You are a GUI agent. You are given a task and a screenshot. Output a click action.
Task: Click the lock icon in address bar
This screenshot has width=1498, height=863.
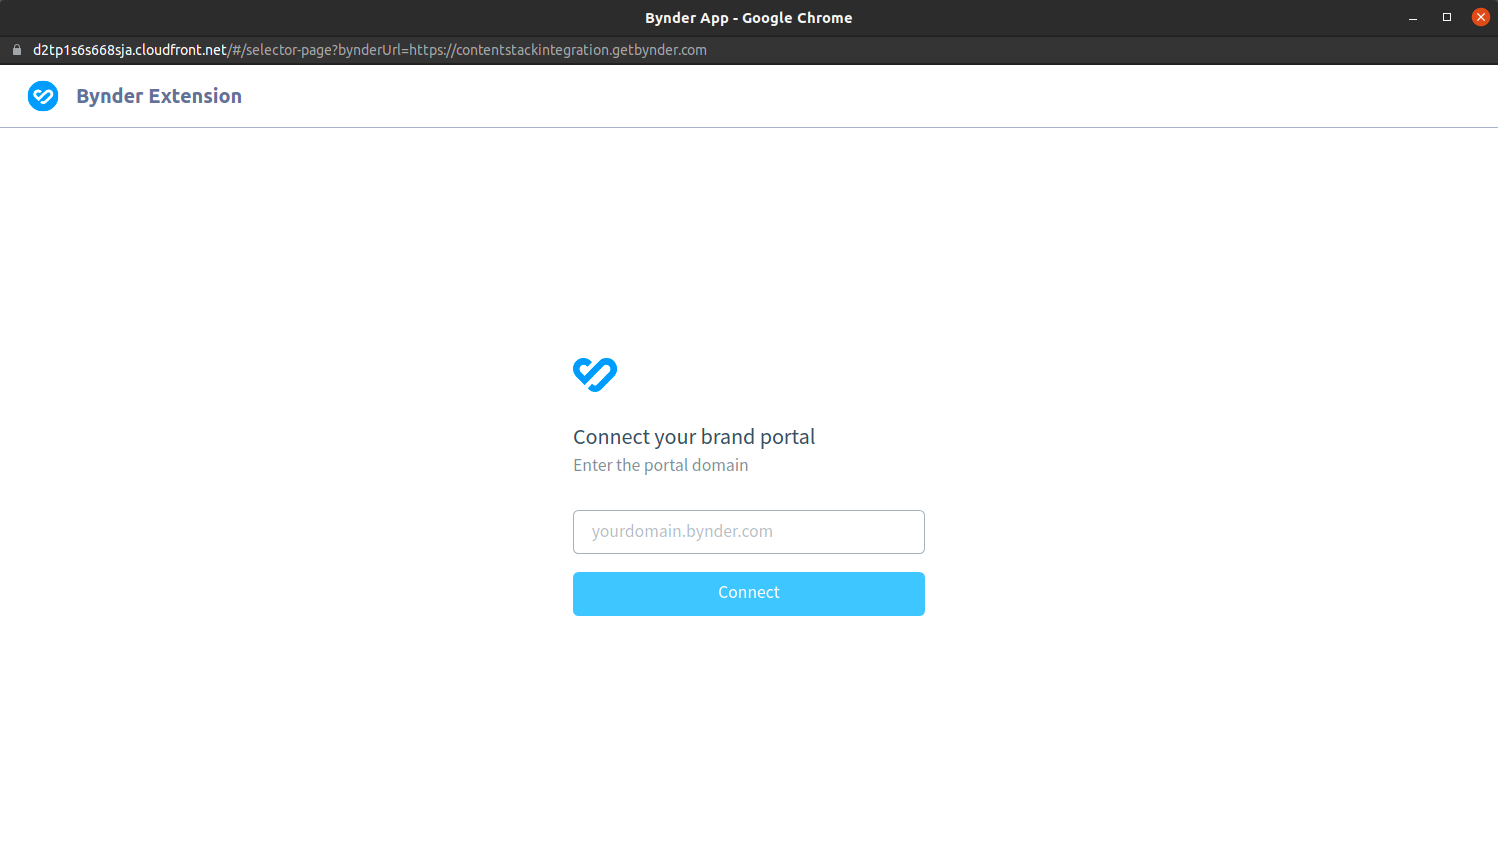pos(16,50)
